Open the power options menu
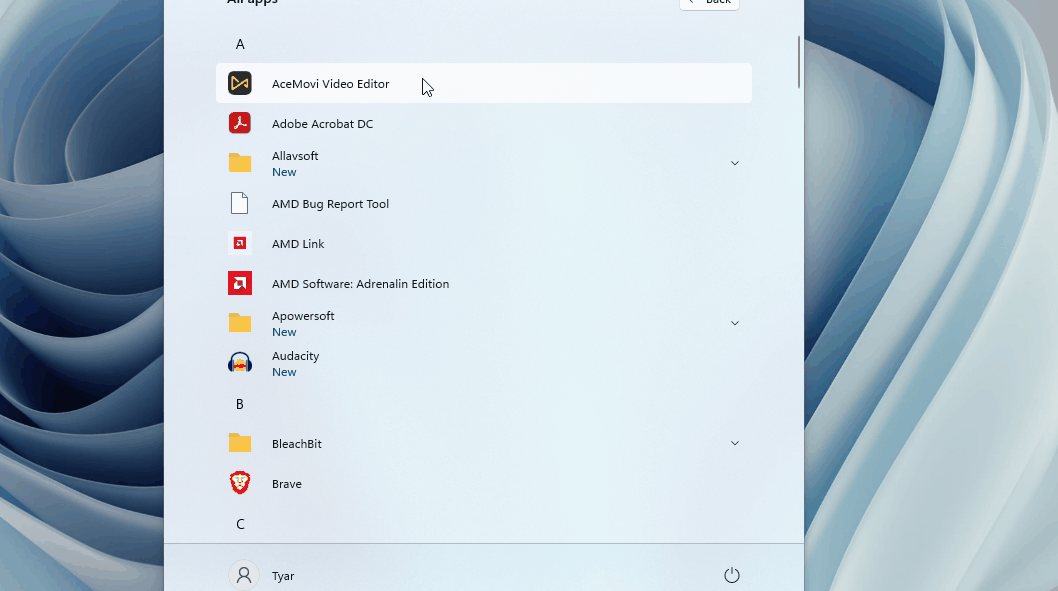 click(x=731, y=575)
